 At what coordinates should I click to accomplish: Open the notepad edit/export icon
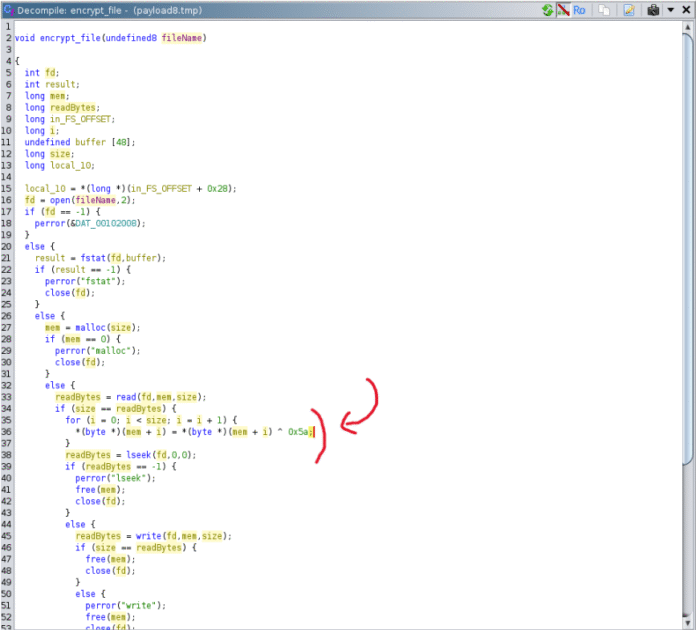(x=629, y=9)
